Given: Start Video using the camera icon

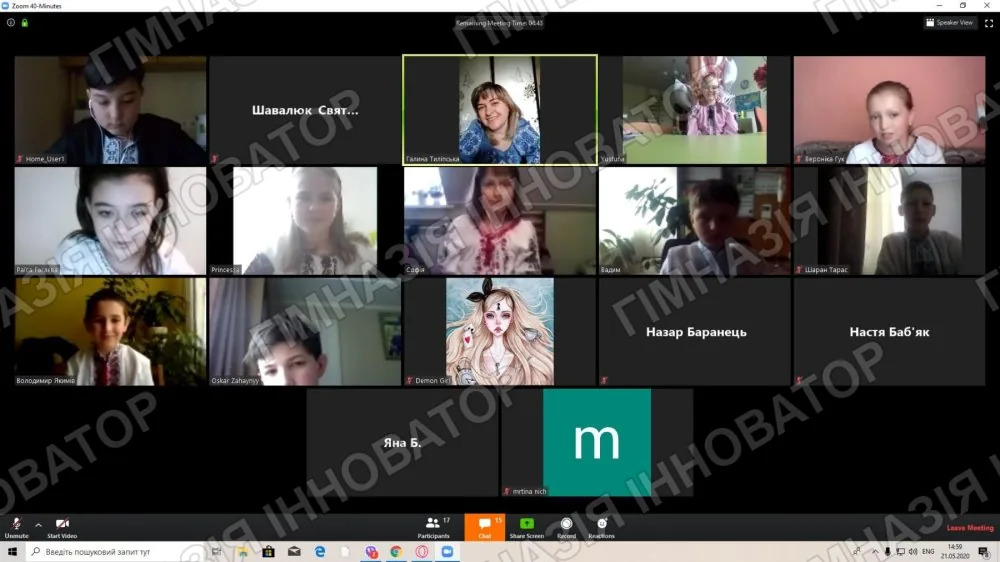Looking at the screenshot, I should tap(62, 528).
